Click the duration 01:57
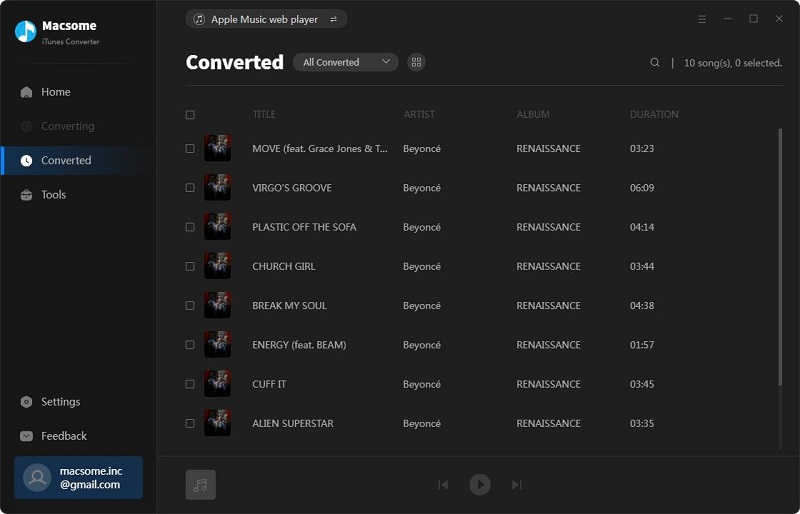 [642, 345]
